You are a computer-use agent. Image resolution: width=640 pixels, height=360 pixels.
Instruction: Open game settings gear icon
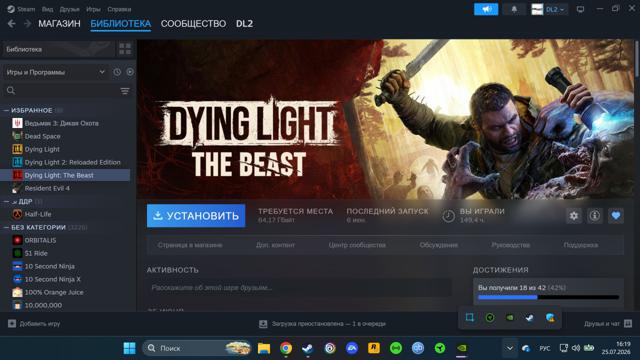pyautogui.click(x=573, y=216)
